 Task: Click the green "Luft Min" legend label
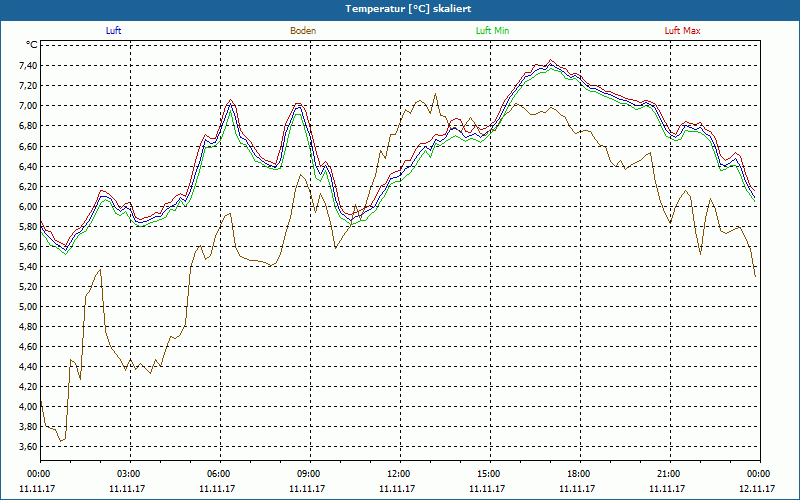492,31
